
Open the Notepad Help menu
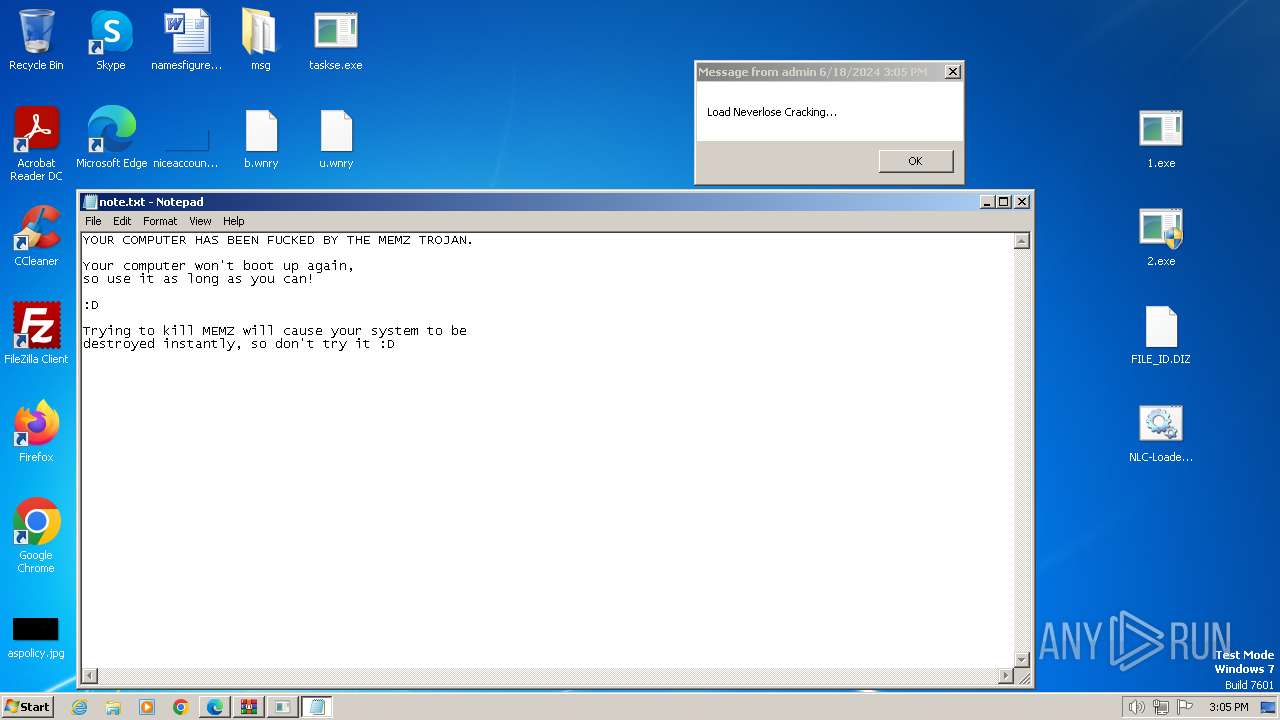[234, 221]
